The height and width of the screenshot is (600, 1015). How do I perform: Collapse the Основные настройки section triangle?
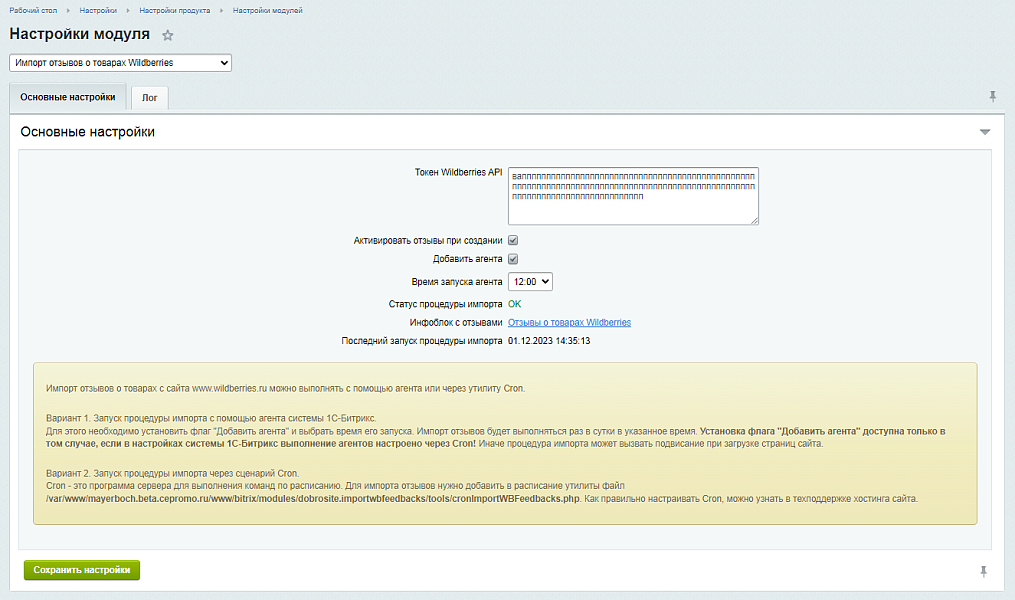point(984,132)
